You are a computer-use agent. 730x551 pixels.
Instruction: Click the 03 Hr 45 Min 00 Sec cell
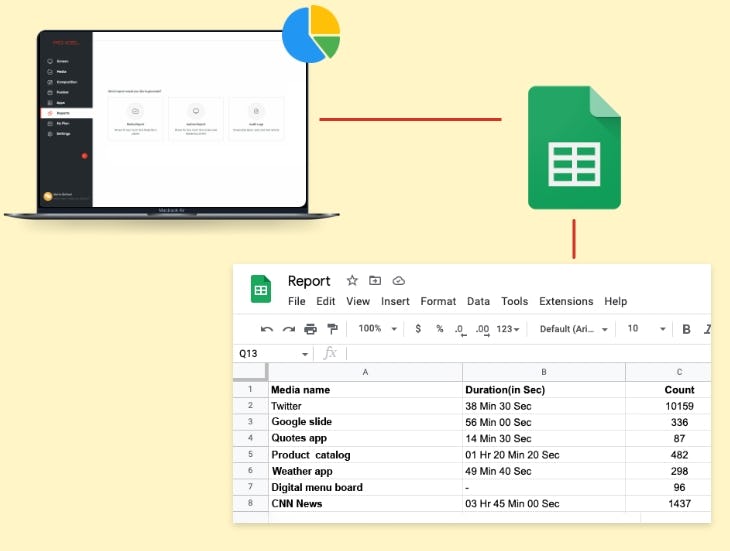[x=544, y=503]
